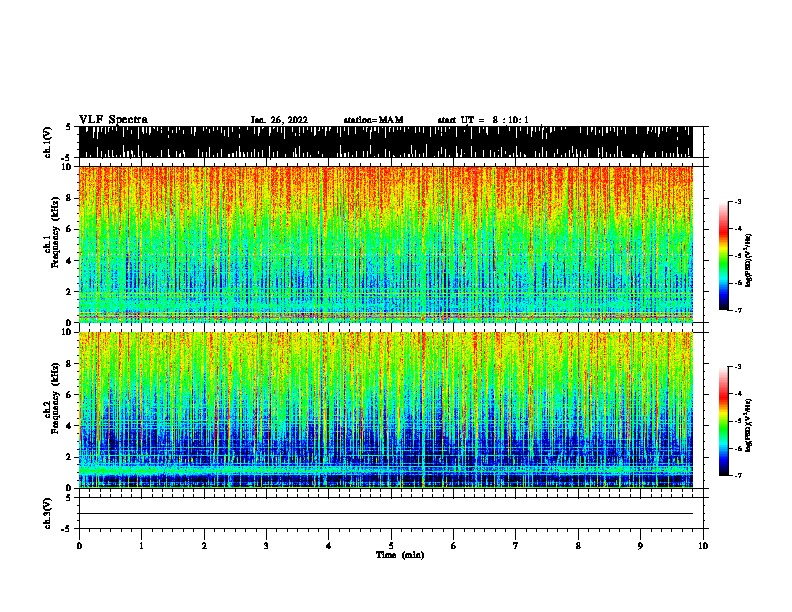Click the "4" kHz tick on ch.2 frequency axis
Image resolution: width=792 pixels, height=612 pixels.
click(69, 426)
